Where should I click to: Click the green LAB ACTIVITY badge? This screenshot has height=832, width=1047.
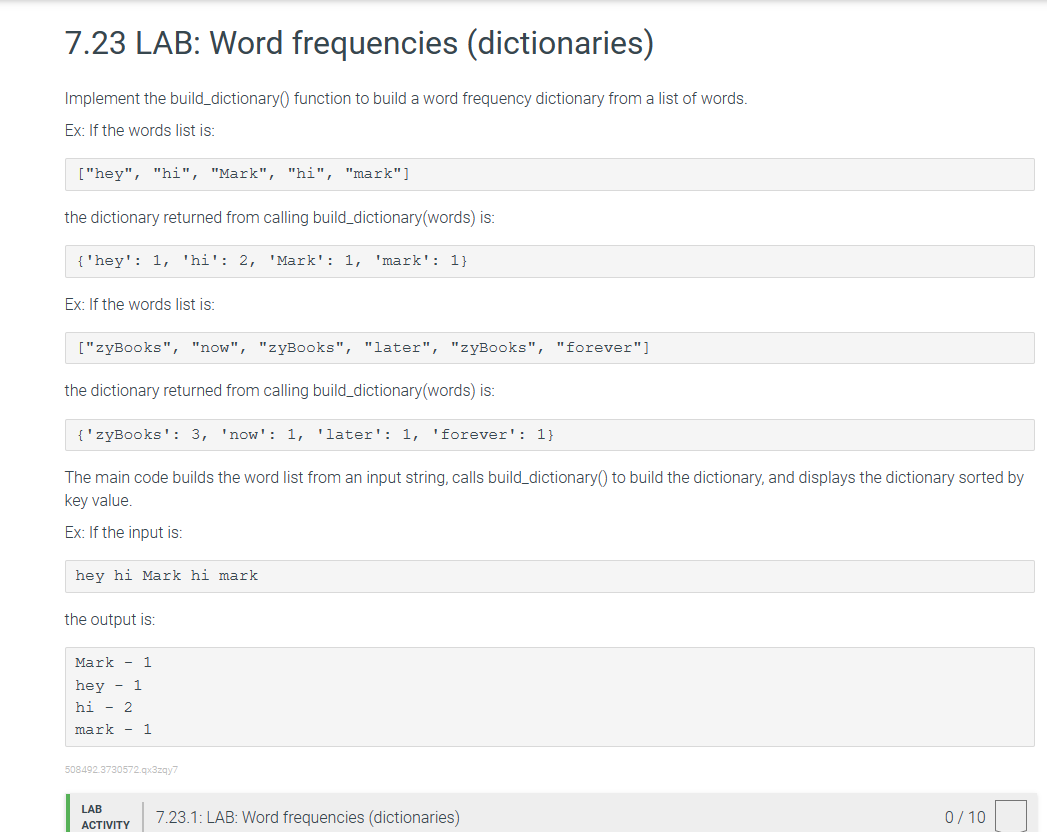(104, 816)
